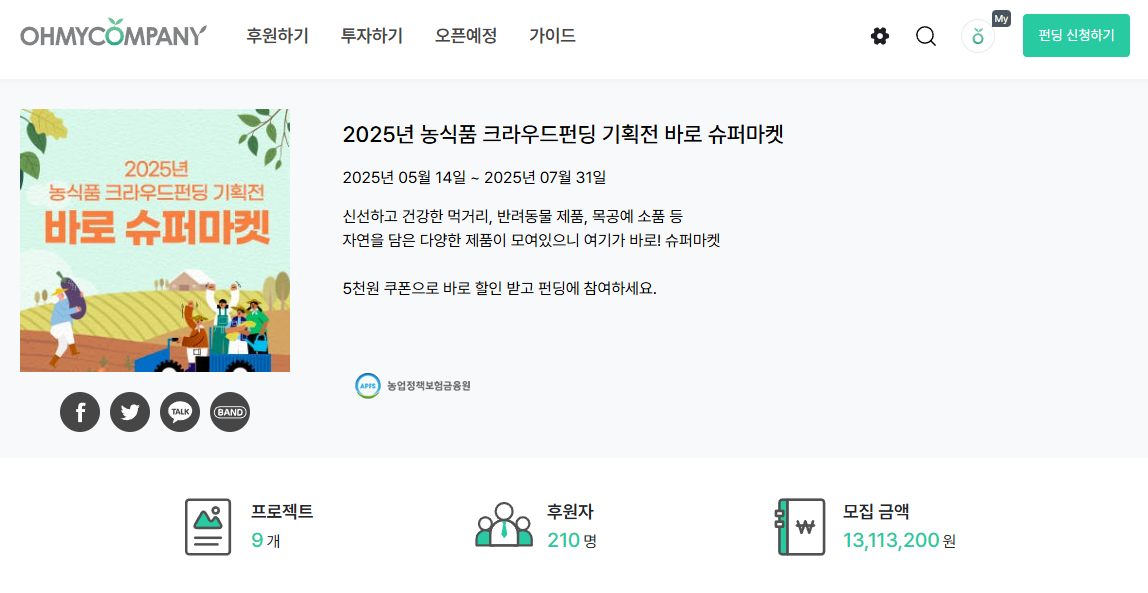Click the 후원자 people icon
This screenshot has width=1148, height=593.
coord(504,525)
